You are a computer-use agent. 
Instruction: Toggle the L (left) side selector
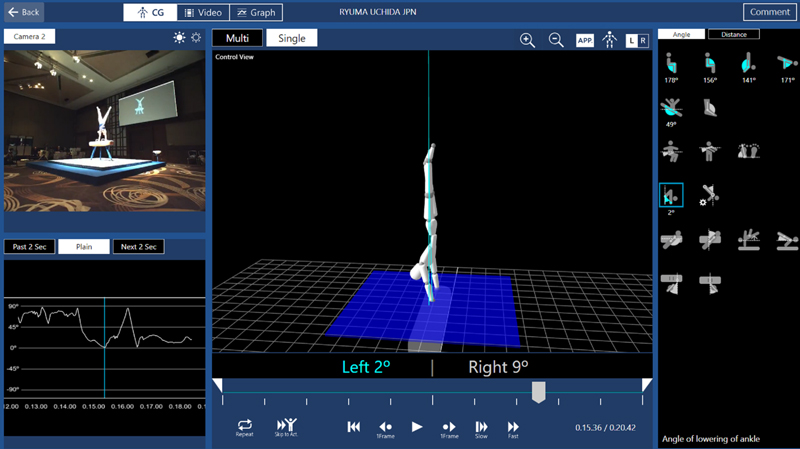pyautogui.click(x=631, y=40)
